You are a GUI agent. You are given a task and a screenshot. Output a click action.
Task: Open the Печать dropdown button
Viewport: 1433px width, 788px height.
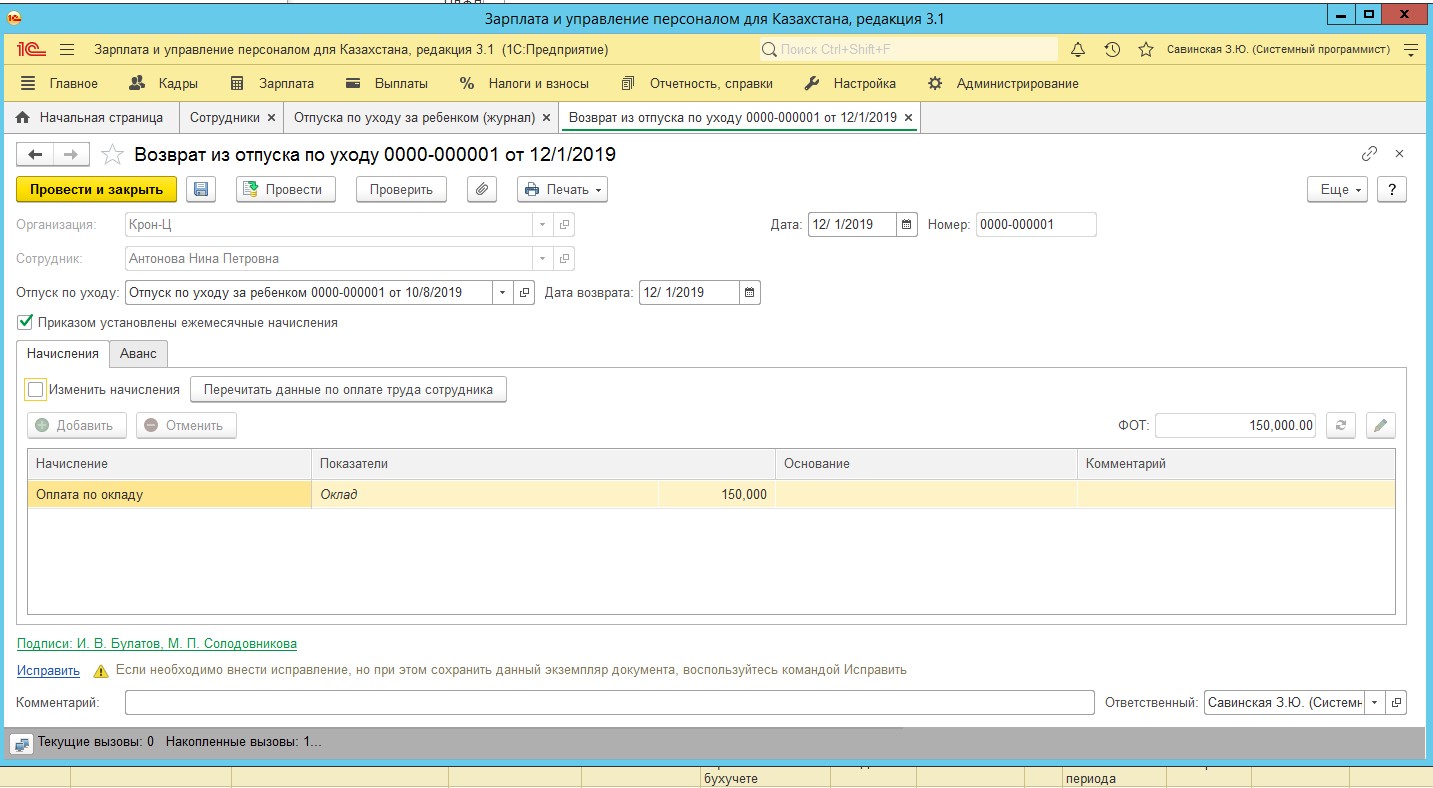(562, 189)
